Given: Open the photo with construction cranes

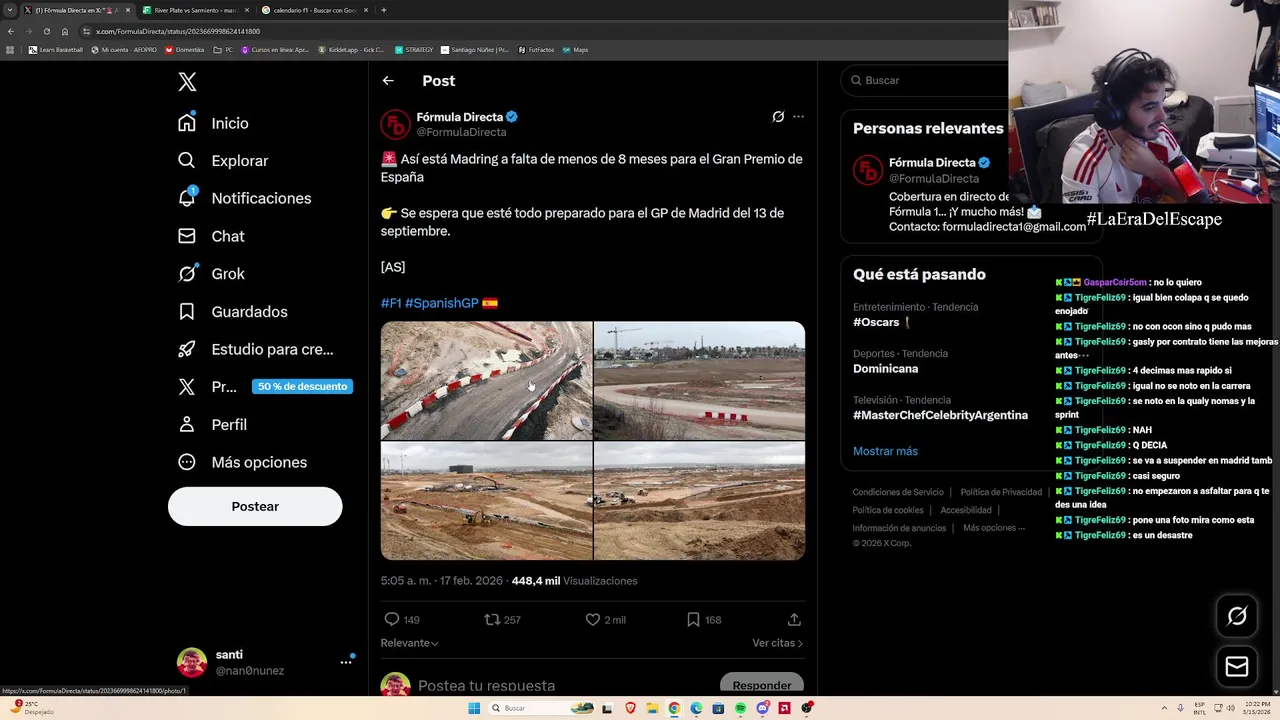Looking at the screenshot, I should pos(699,381).
